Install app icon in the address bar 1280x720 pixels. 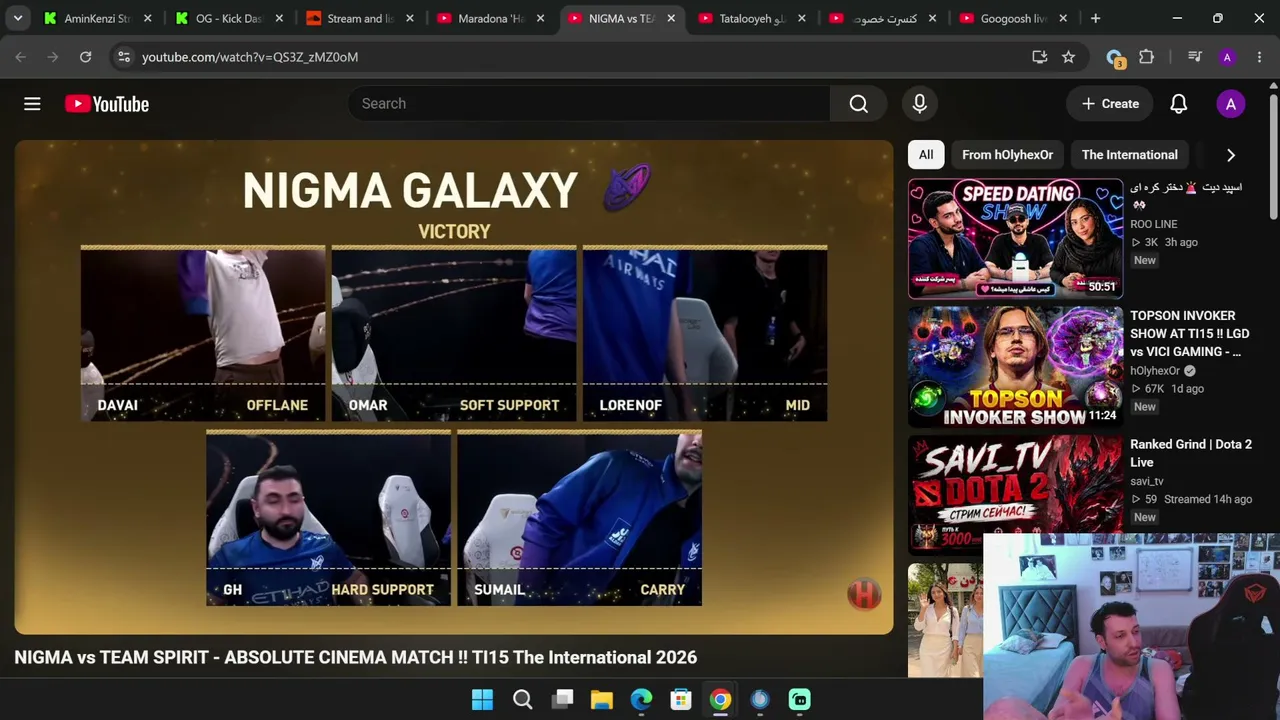point(1040,57)
